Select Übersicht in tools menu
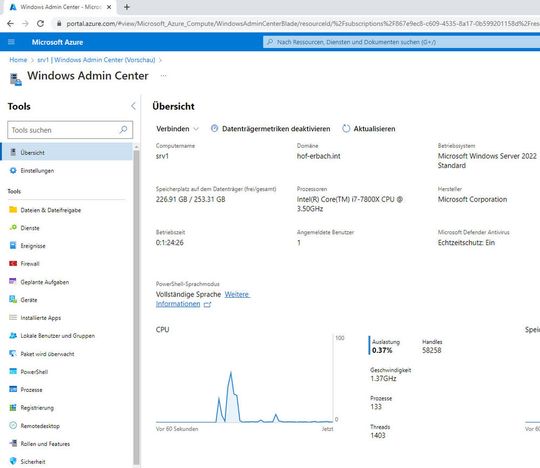 (67, 152)
